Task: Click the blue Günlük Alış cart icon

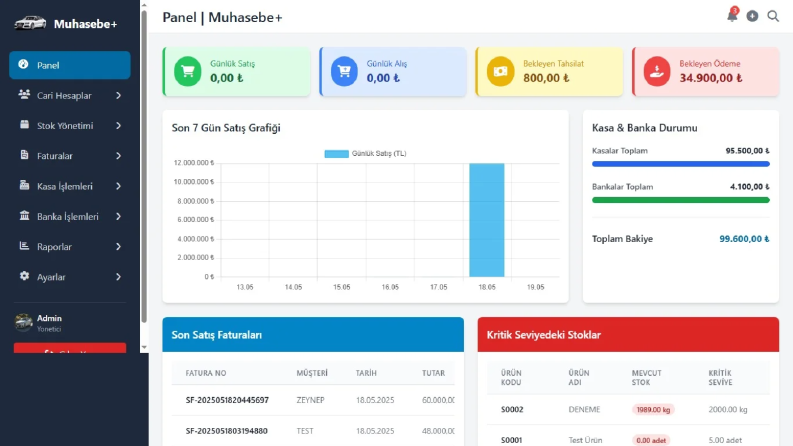Action: coord(344,72)
